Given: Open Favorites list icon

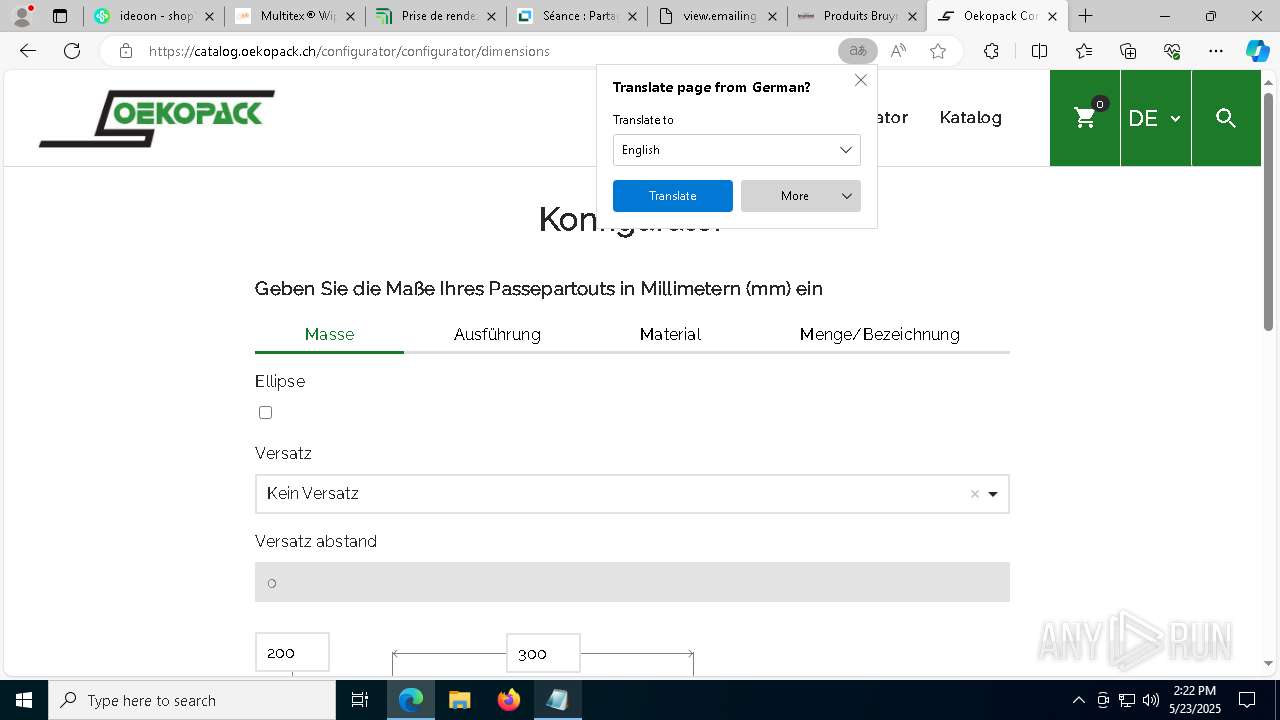Looking at the screenshot, I should coord(1084,51).
